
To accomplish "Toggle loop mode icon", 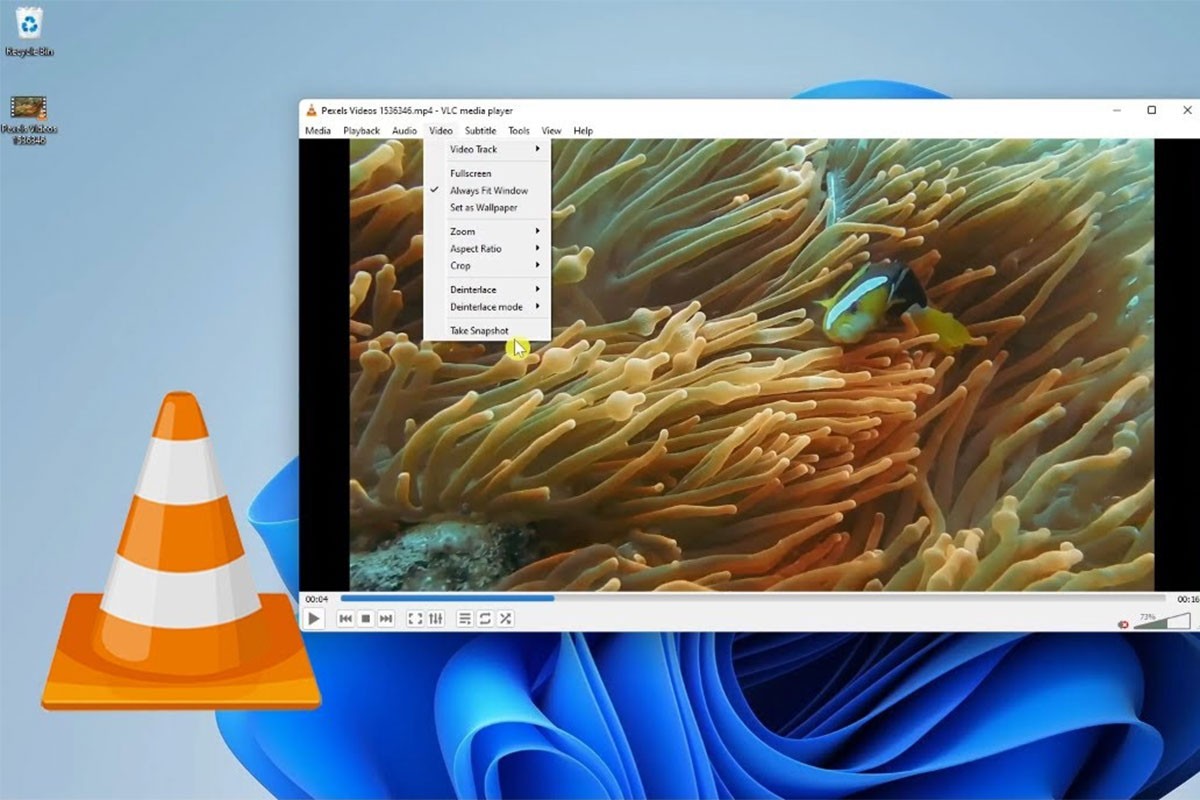I will (x=485, y=619).
